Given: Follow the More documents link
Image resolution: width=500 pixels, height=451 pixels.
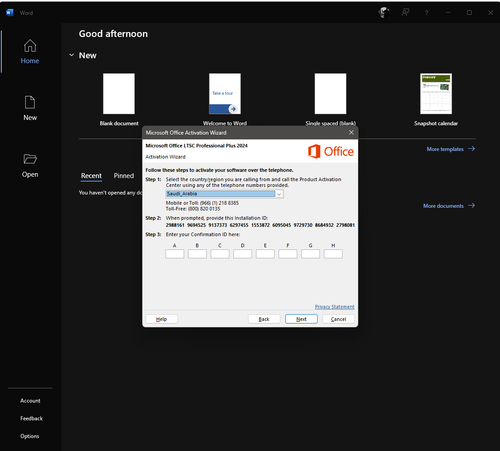Looking at the screenshot, I should [449, 206].
